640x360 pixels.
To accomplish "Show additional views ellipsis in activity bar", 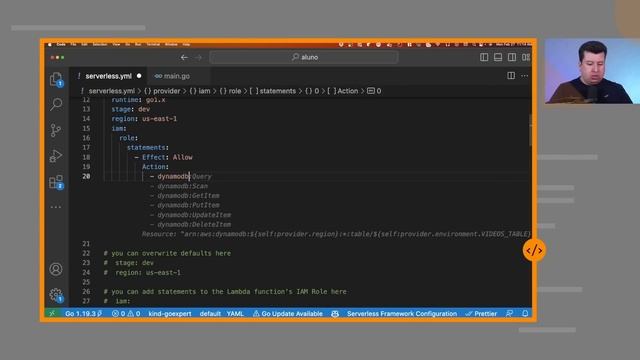I will click(56, 207).
